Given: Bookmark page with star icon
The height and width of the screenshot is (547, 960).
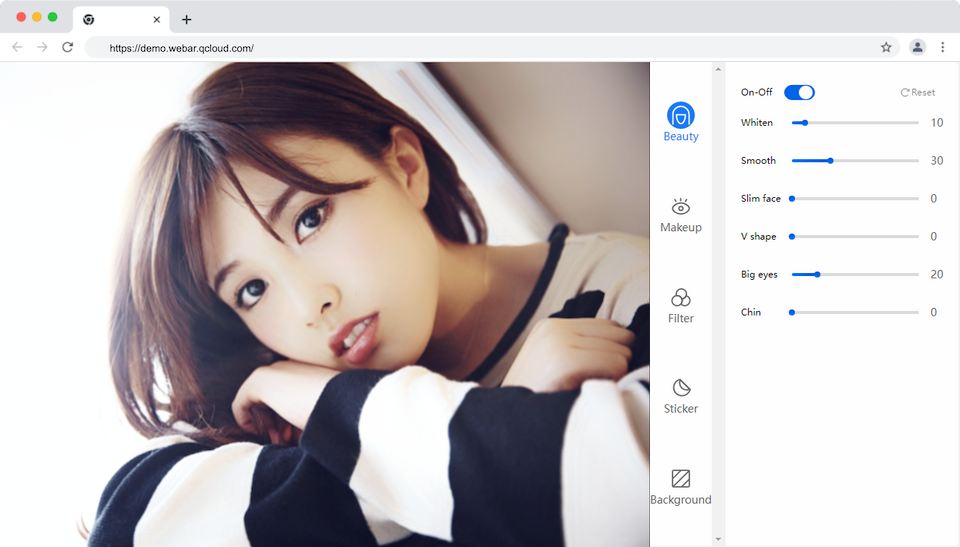Looking at the screenshot, I should tap(886, 47).
